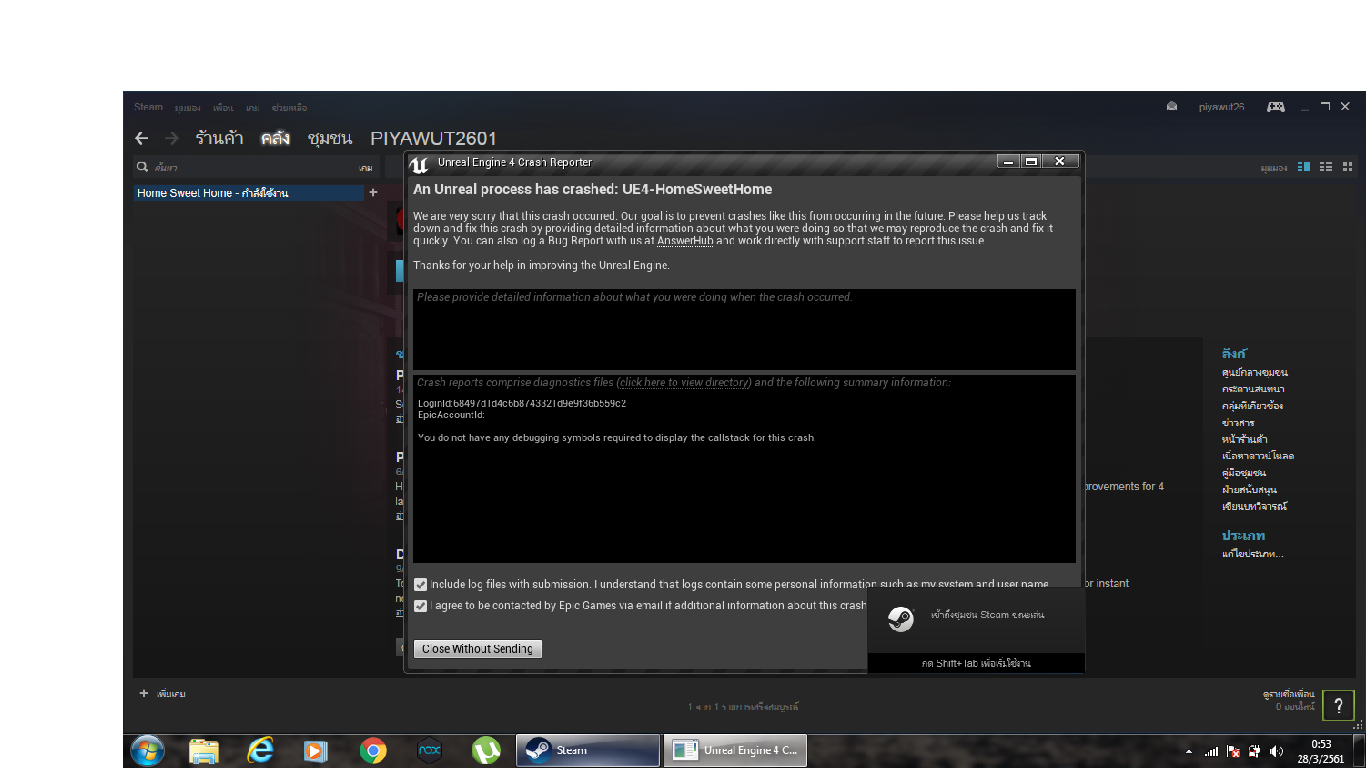
Task: Switch to the Unreal Engine 4 taskbar button
Action: tap(735, 751)
